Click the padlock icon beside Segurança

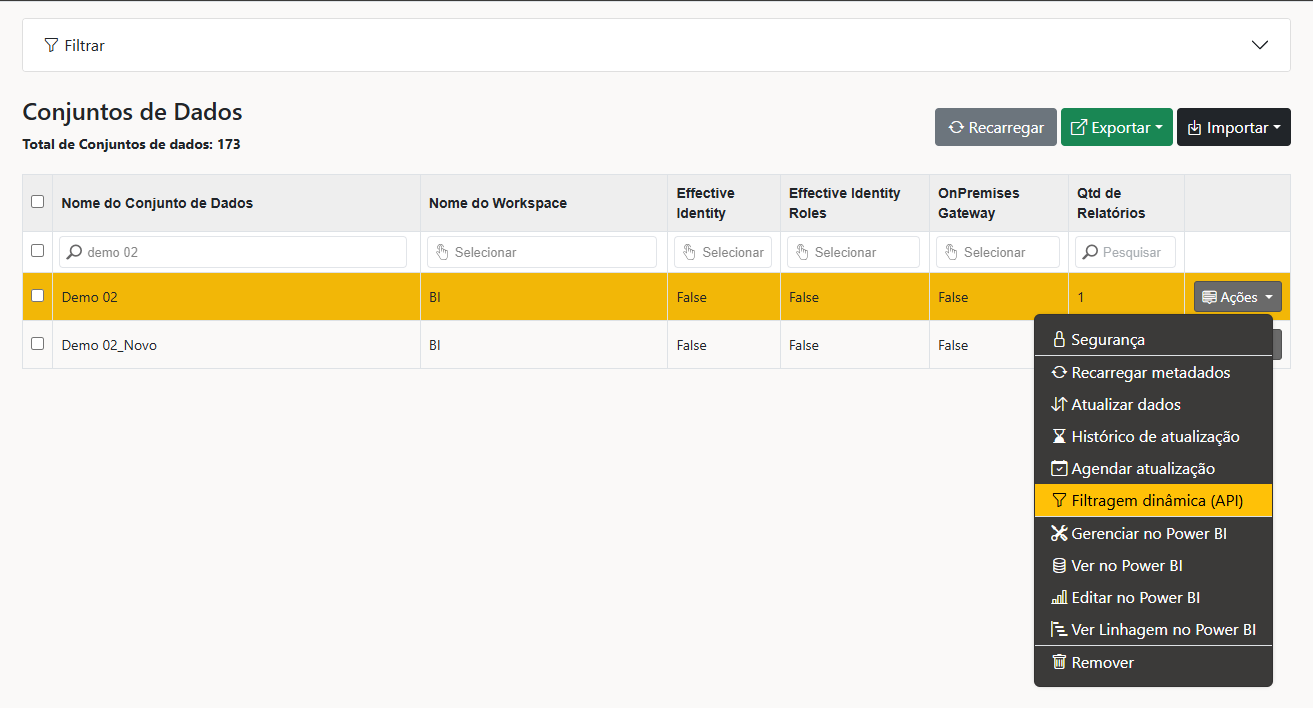click(1059, 340)
